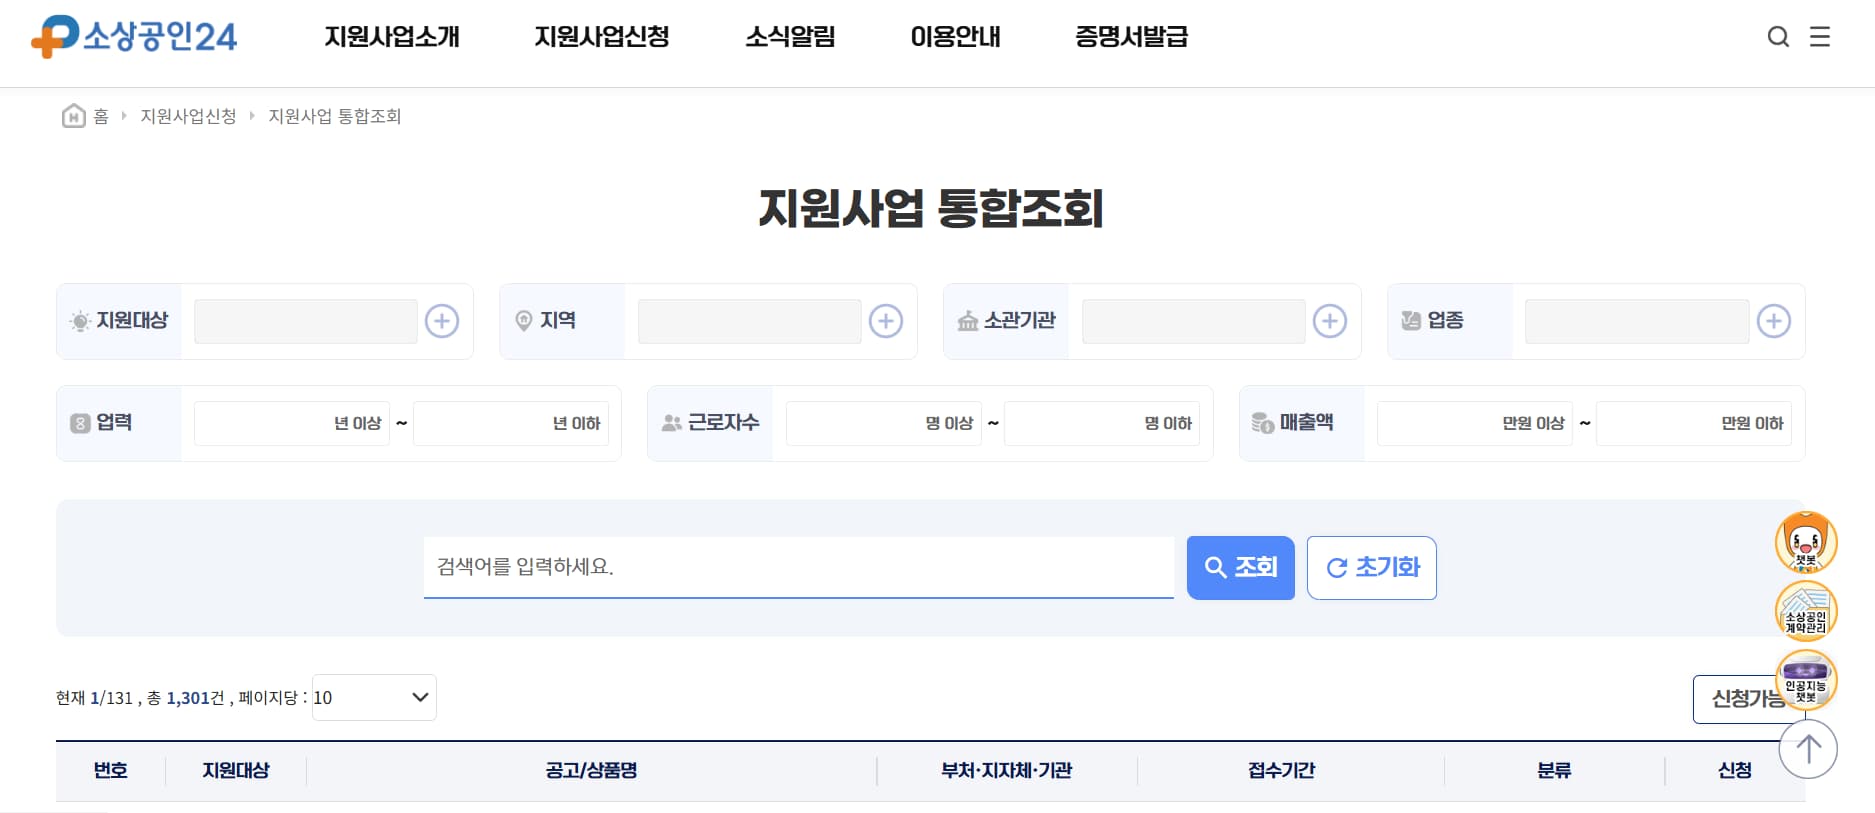Screen dimensions: 1875x813
Task: Click the 홈 breadcrumb text
Action: [101, 117]
